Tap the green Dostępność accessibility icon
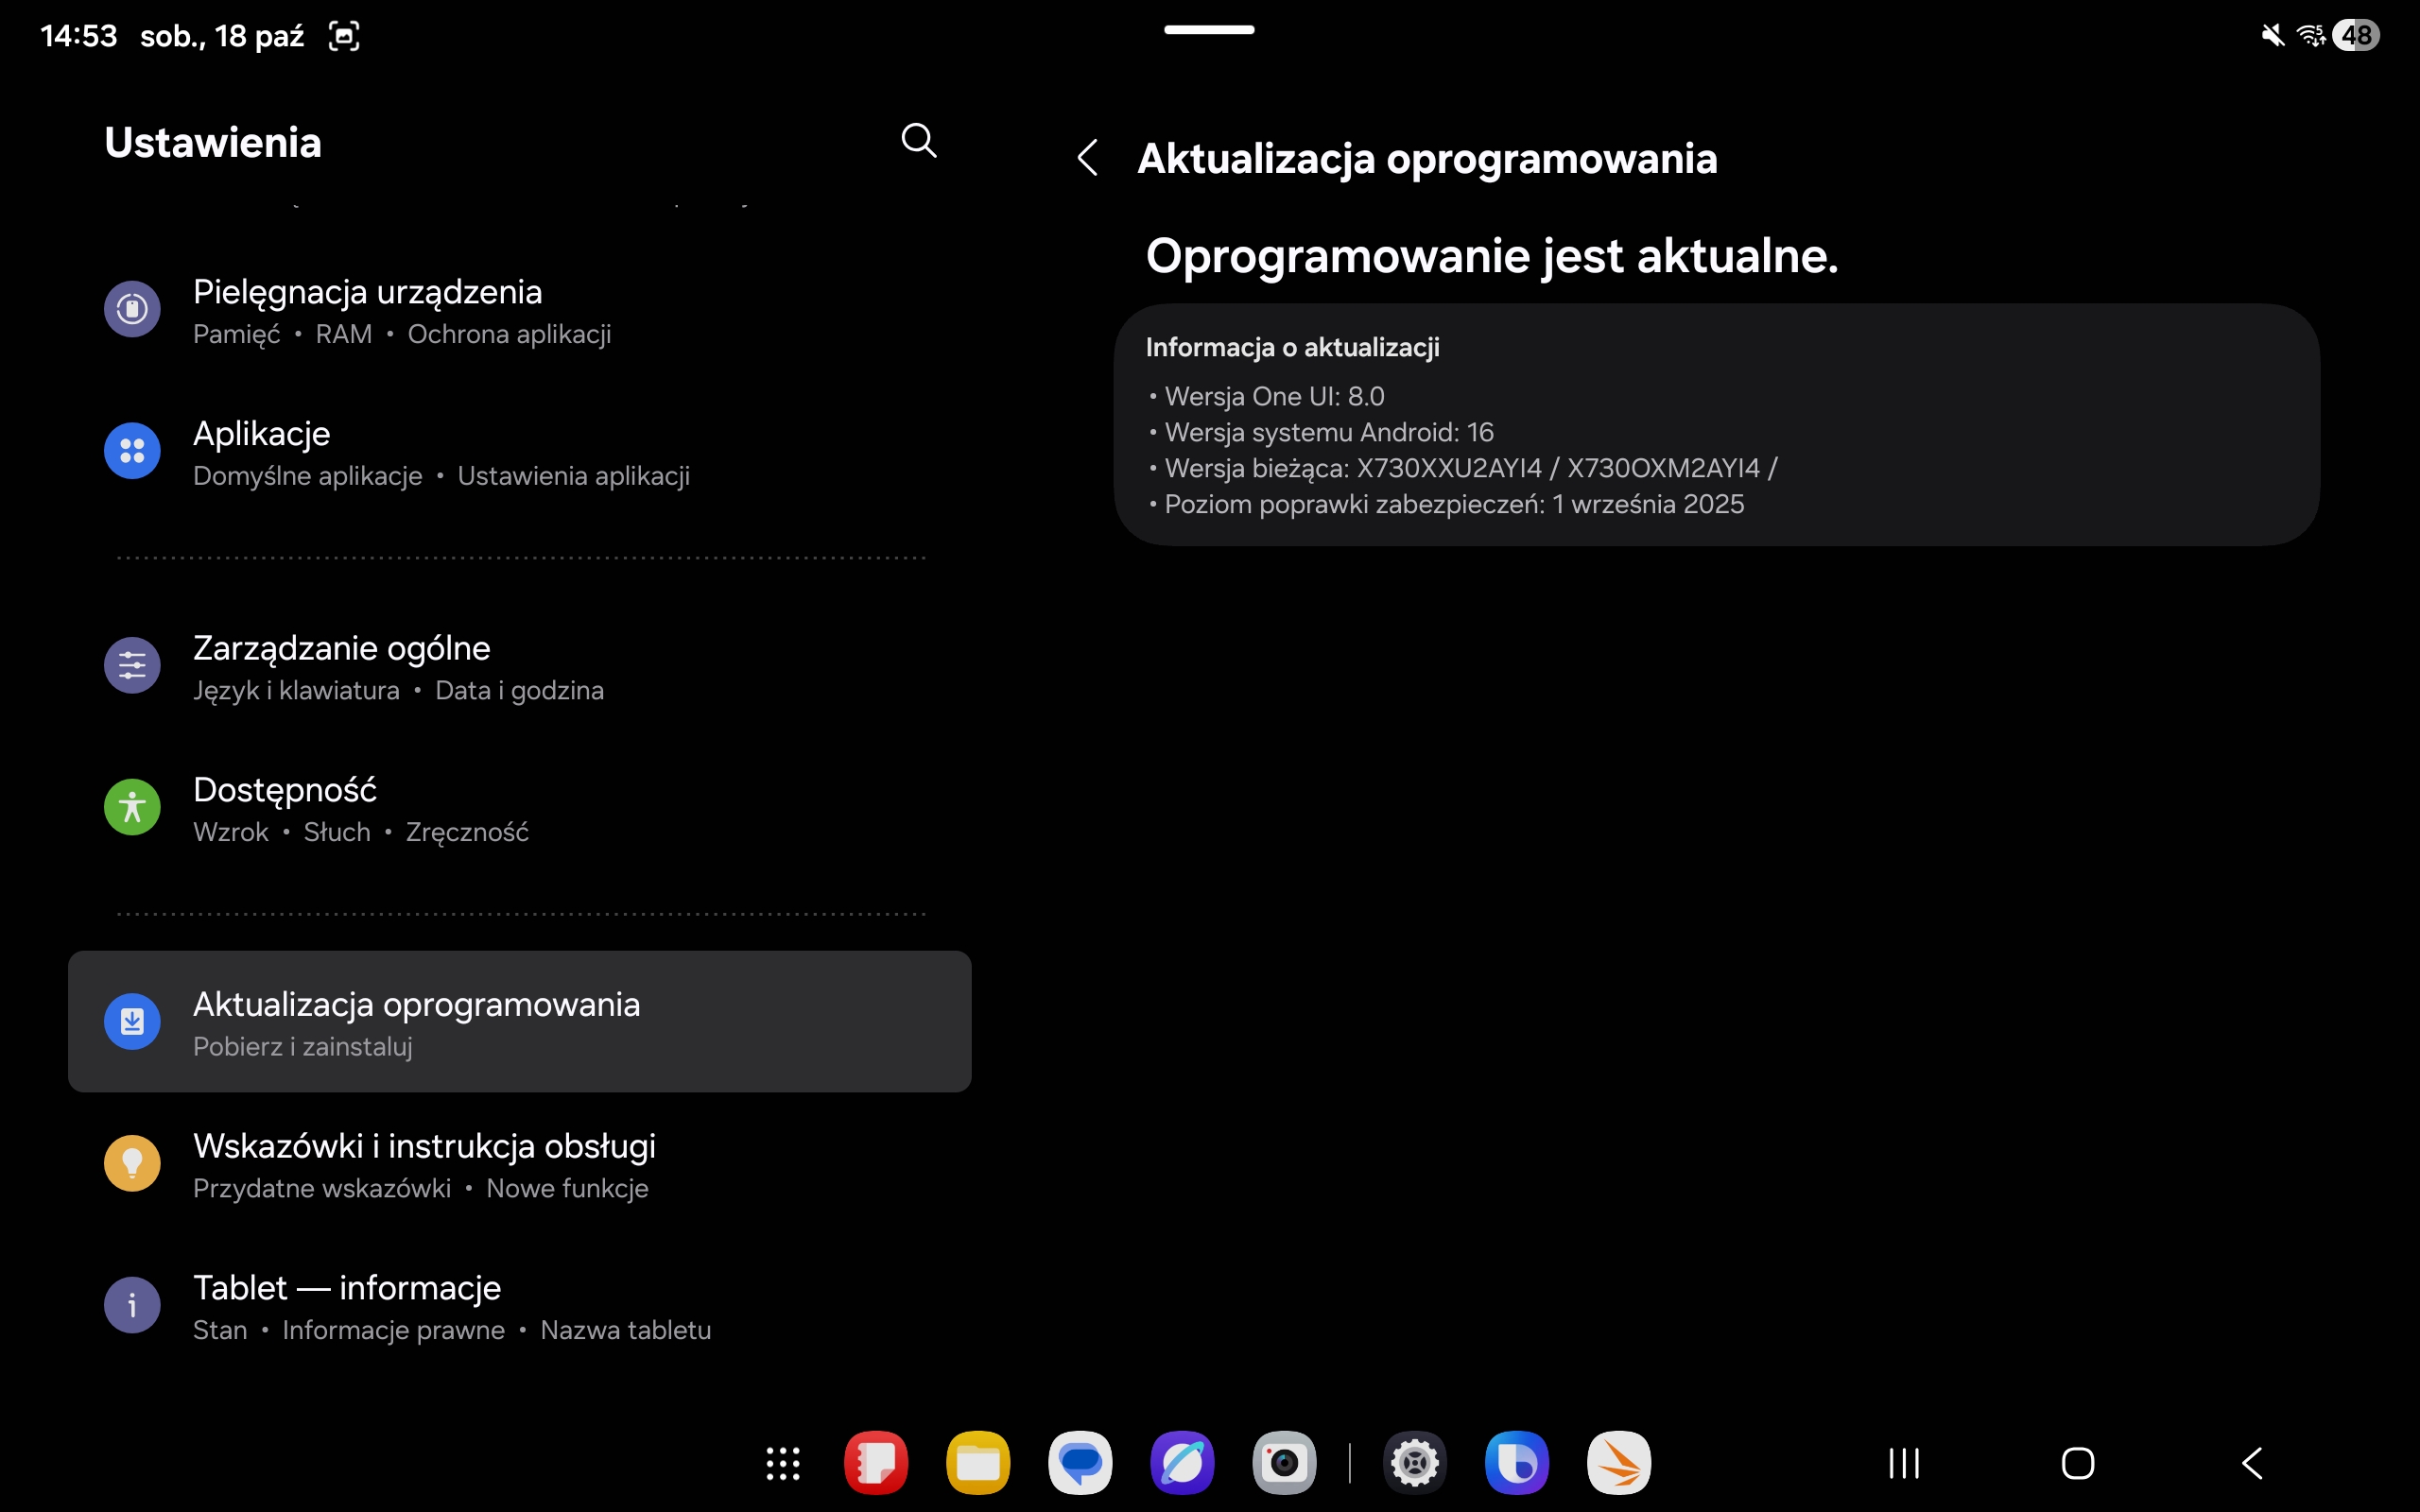This screenshot has width=2420, height=1512. point(132,807)
